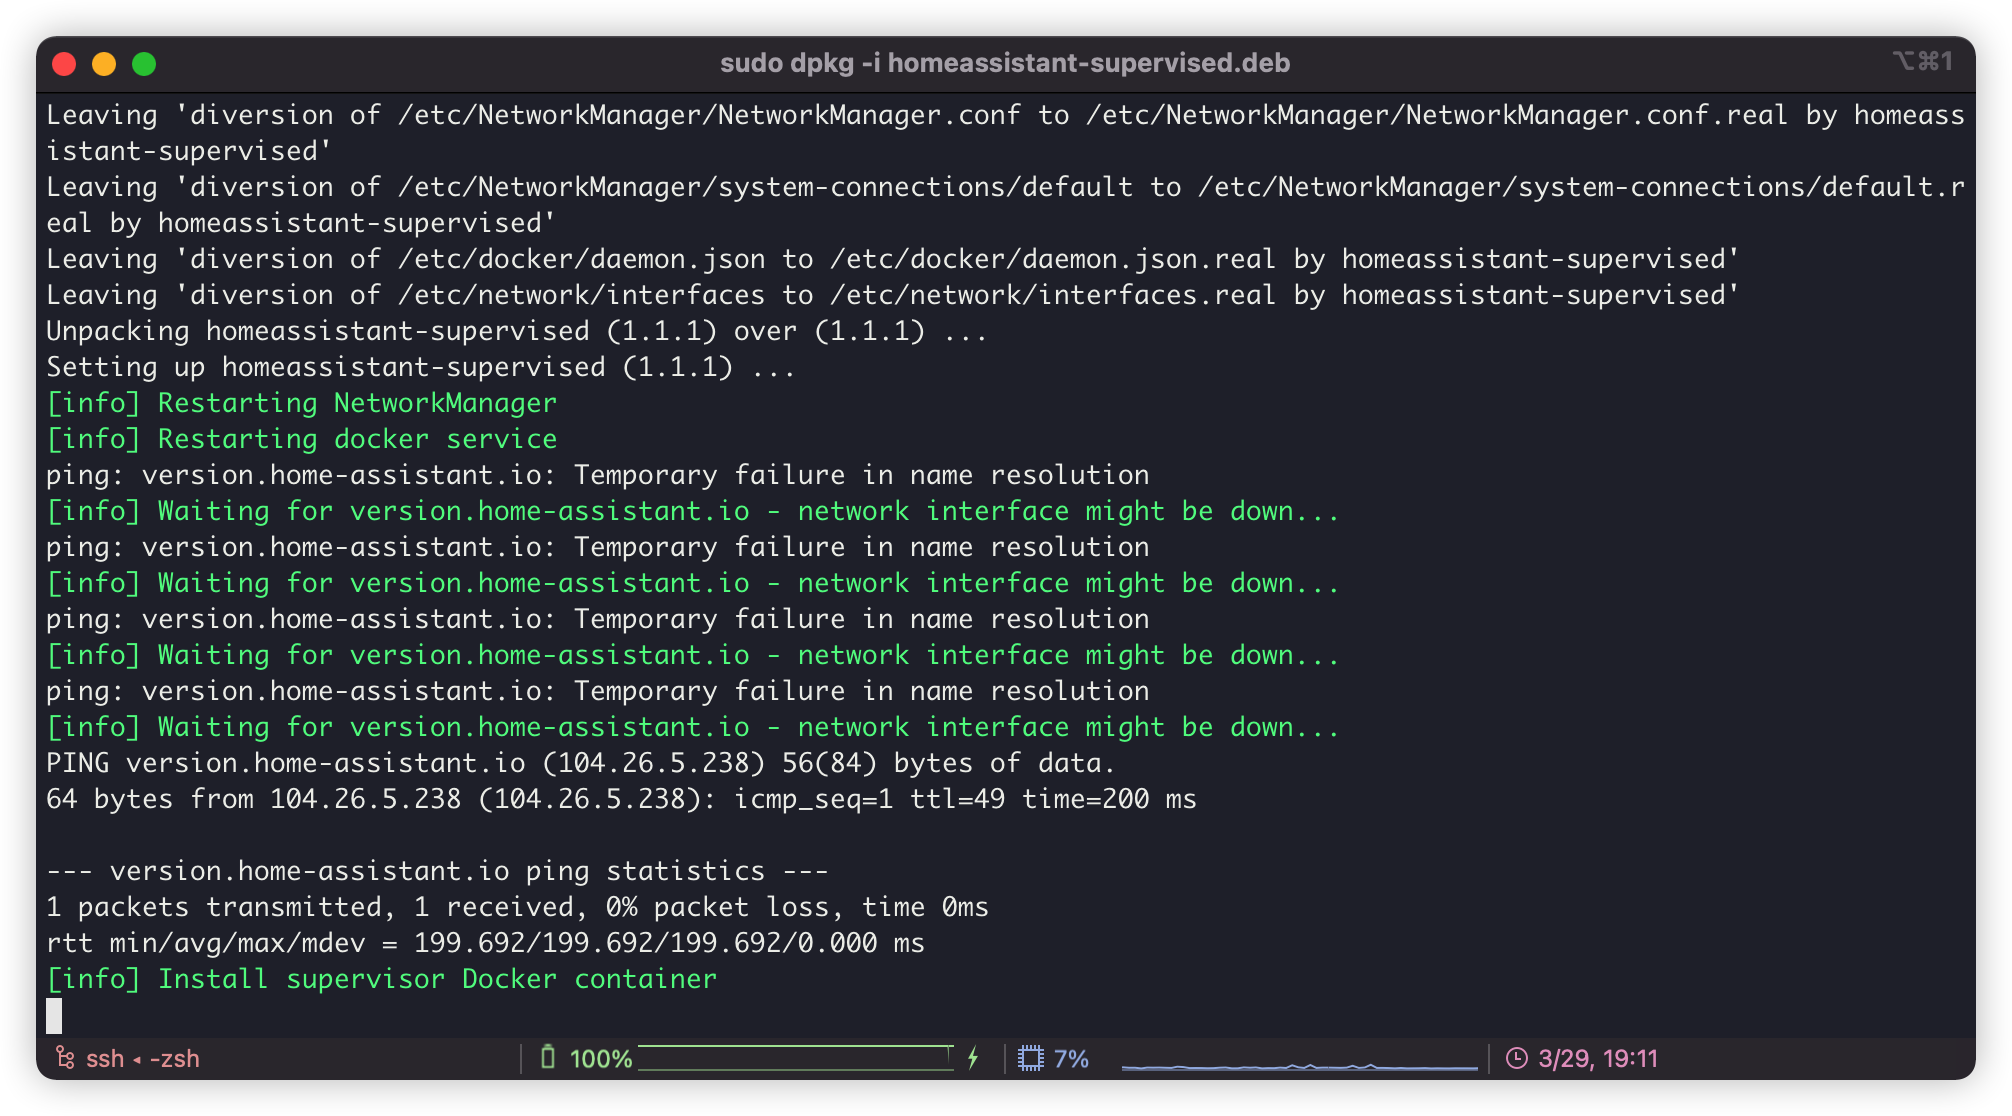Click the window title 'sudo dpkg -i homeassistant-supervised.deb'
Image resolution: width=2012 pixels, height=1116 pixels.
tap(1005, 63)
